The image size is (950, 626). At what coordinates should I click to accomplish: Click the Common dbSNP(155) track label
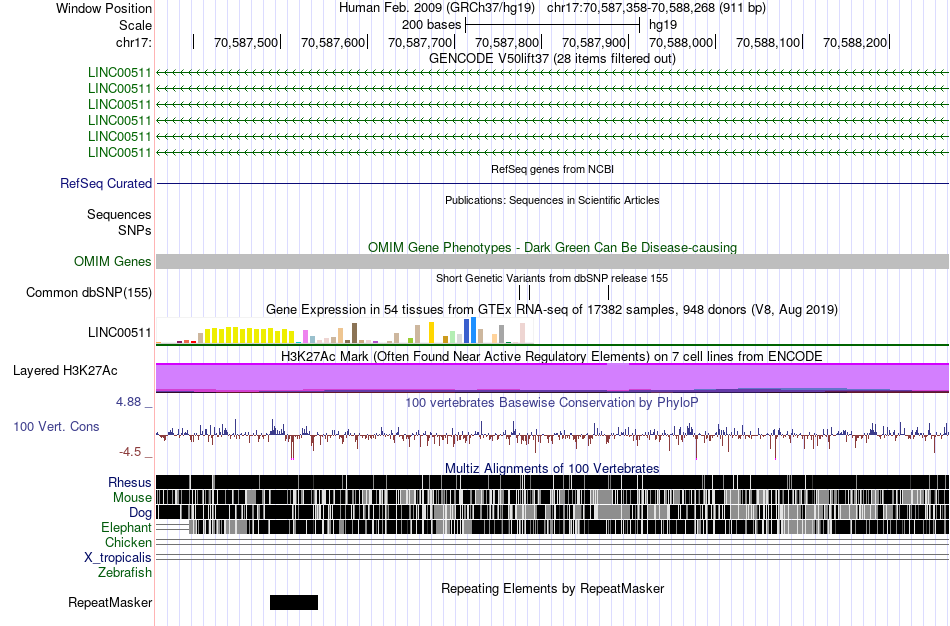tap(89, 293)
